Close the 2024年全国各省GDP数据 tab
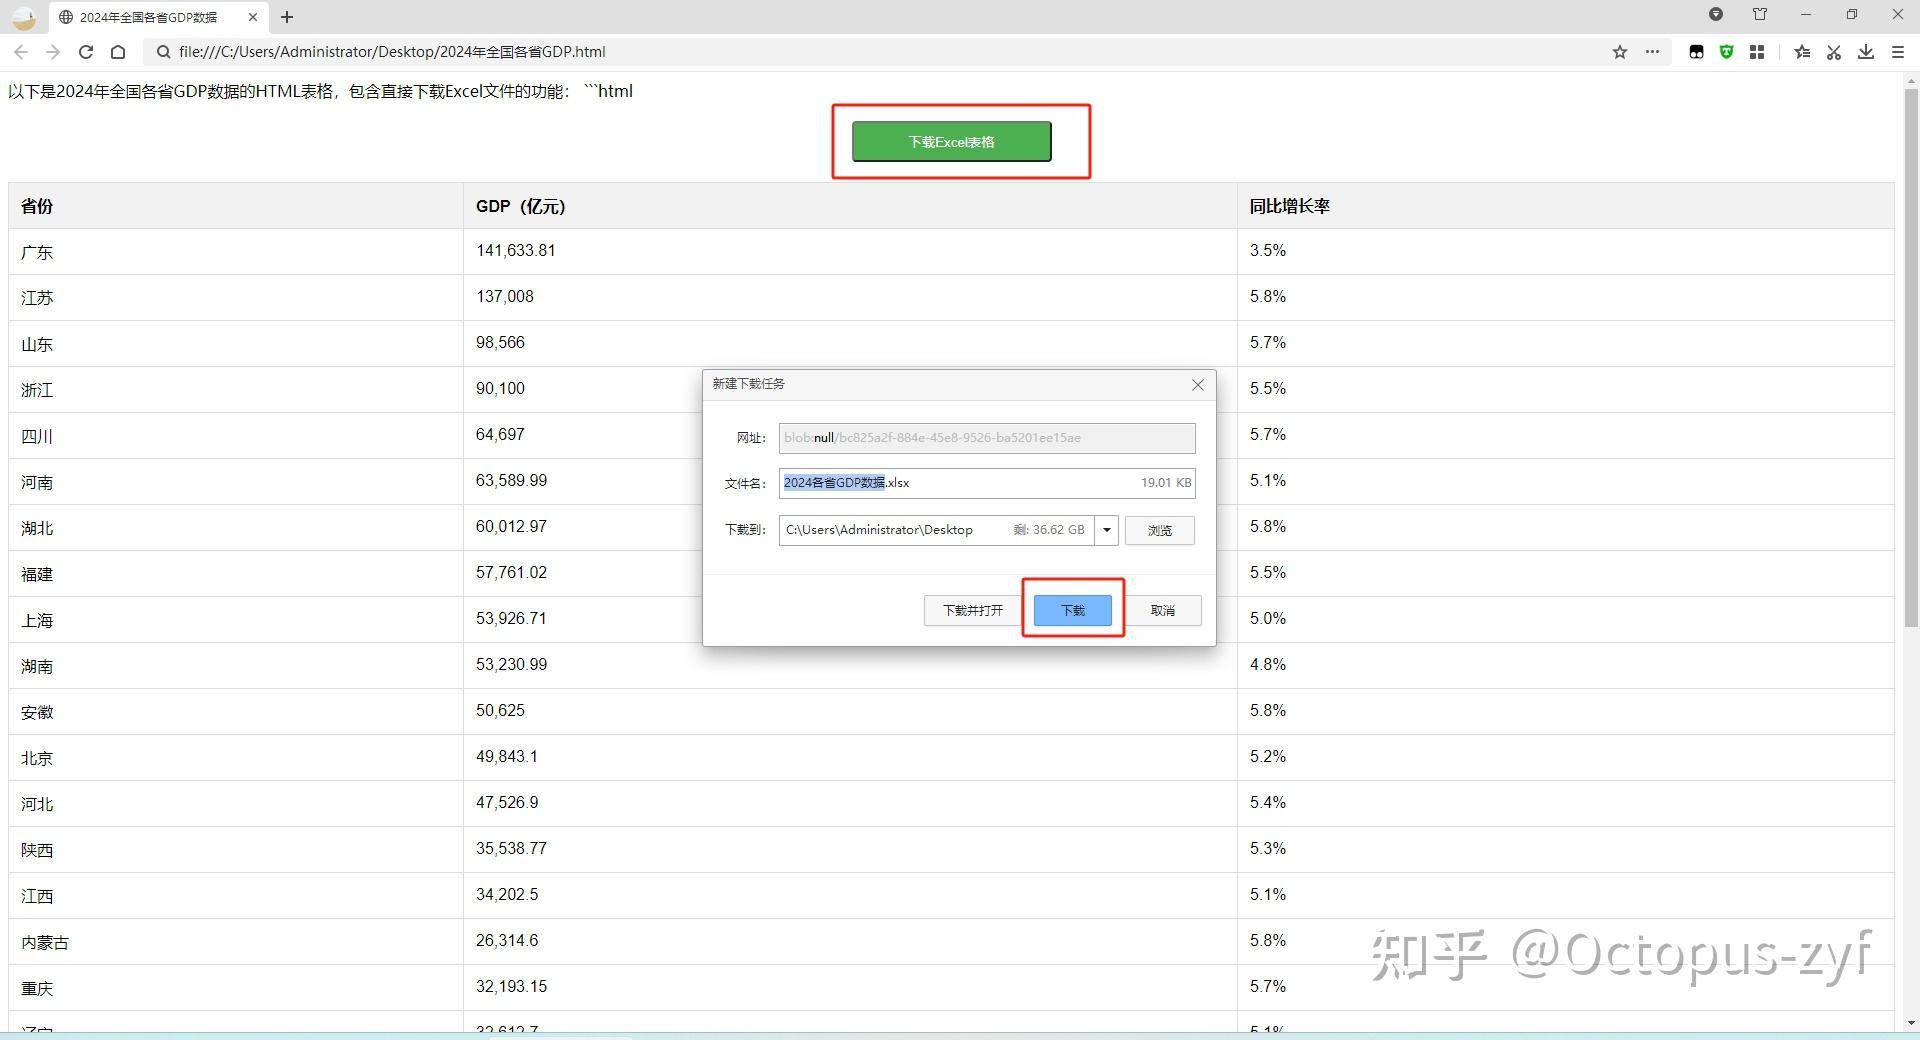The image size is (1920, 1040). (x=253, y=17)
